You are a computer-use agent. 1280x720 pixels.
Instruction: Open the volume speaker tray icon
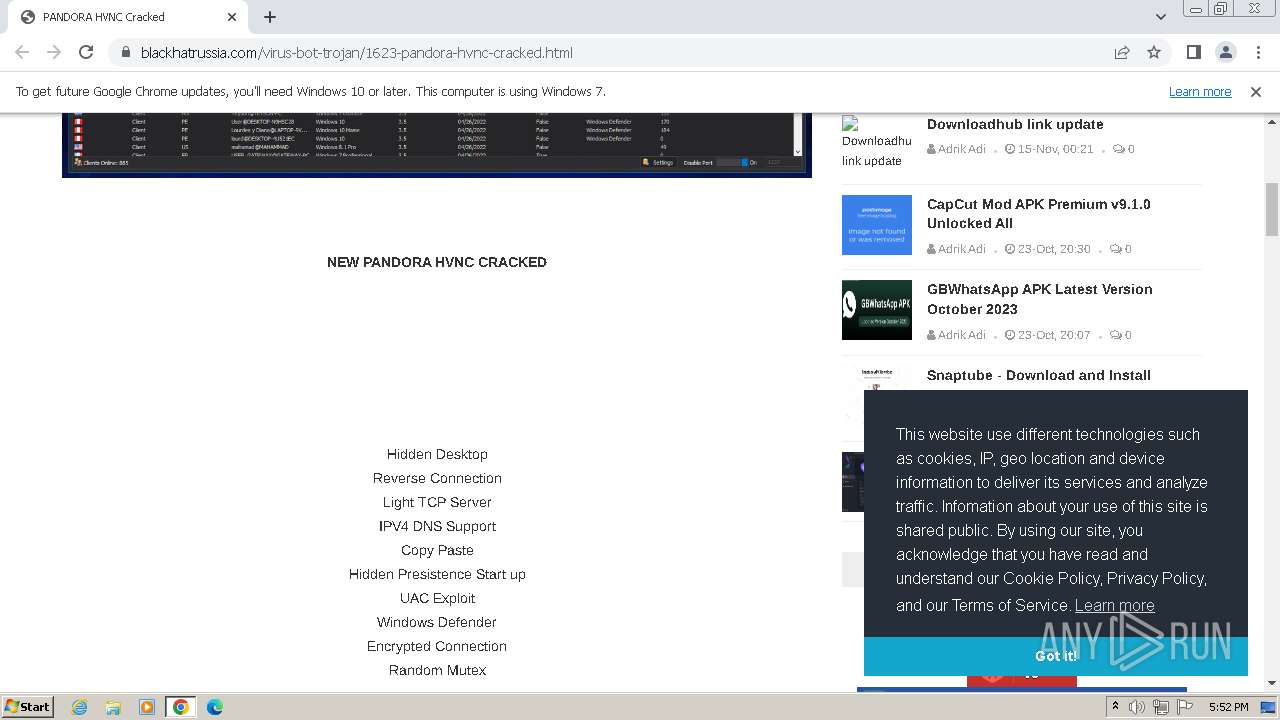click(1137, 707)
